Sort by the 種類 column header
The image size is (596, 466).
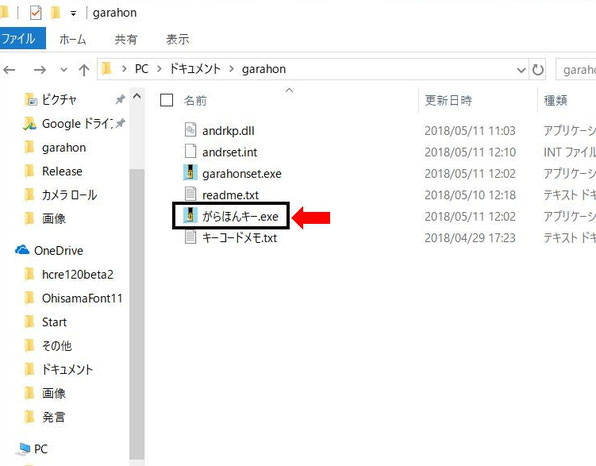[556, 101]
